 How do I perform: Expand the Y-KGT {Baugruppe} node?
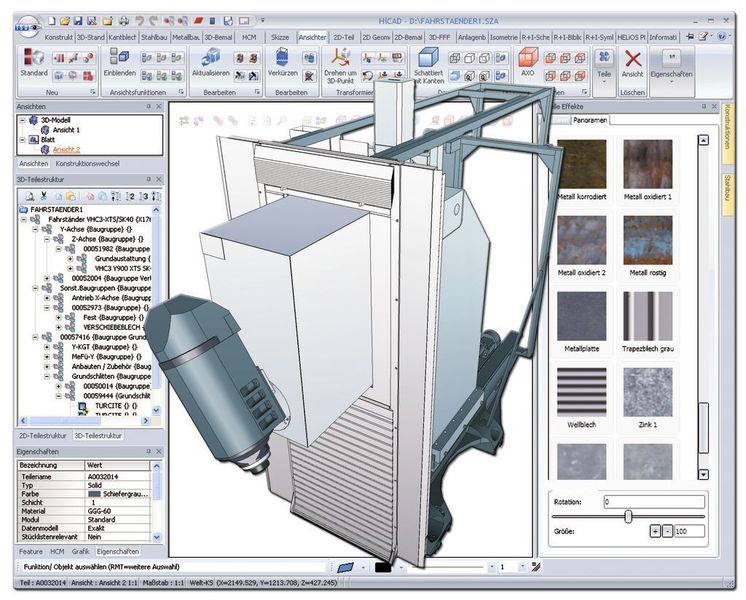point(47,347)
